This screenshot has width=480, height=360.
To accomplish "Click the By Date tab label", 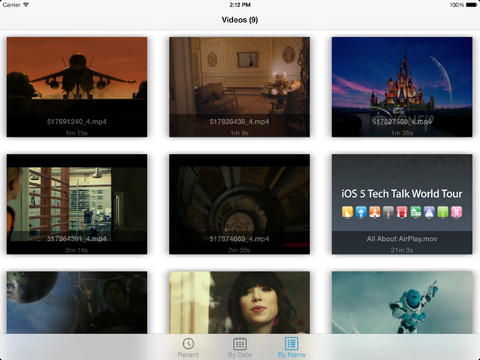I will coord(240,355).
